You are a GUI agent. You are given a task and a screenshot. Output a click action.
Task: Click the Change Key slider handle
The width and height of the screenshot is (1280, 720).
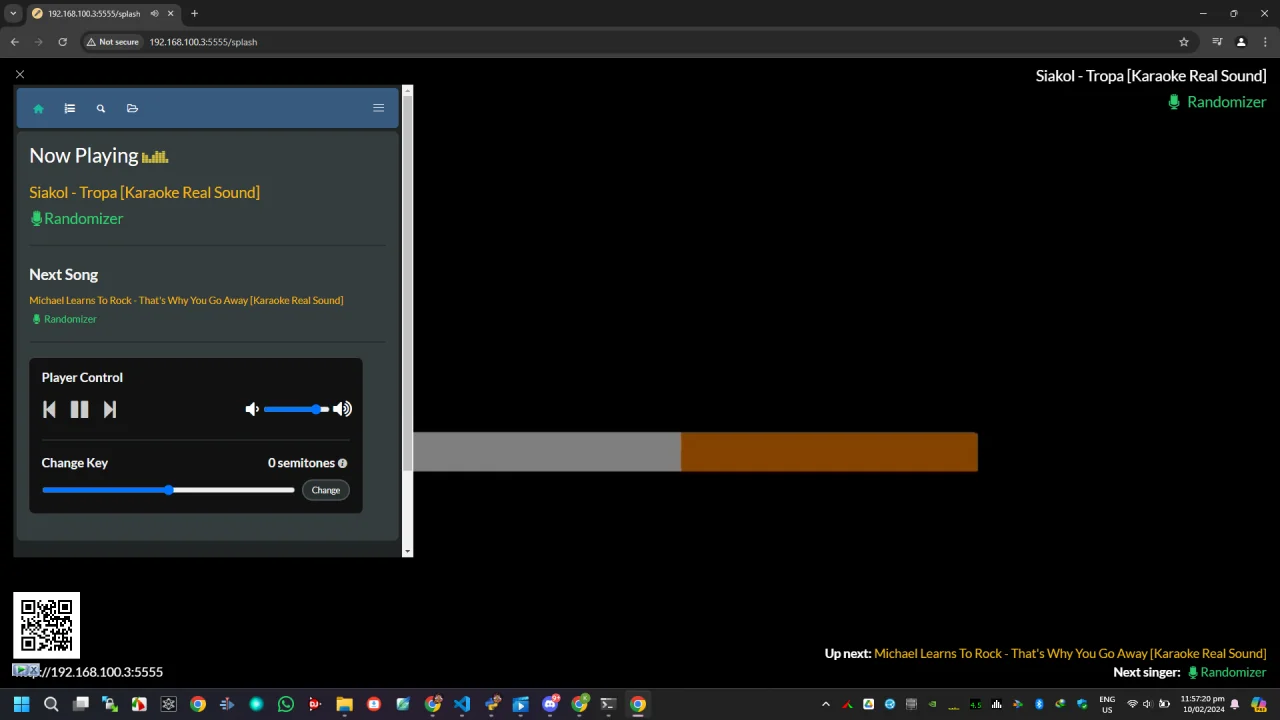[169, 490]
